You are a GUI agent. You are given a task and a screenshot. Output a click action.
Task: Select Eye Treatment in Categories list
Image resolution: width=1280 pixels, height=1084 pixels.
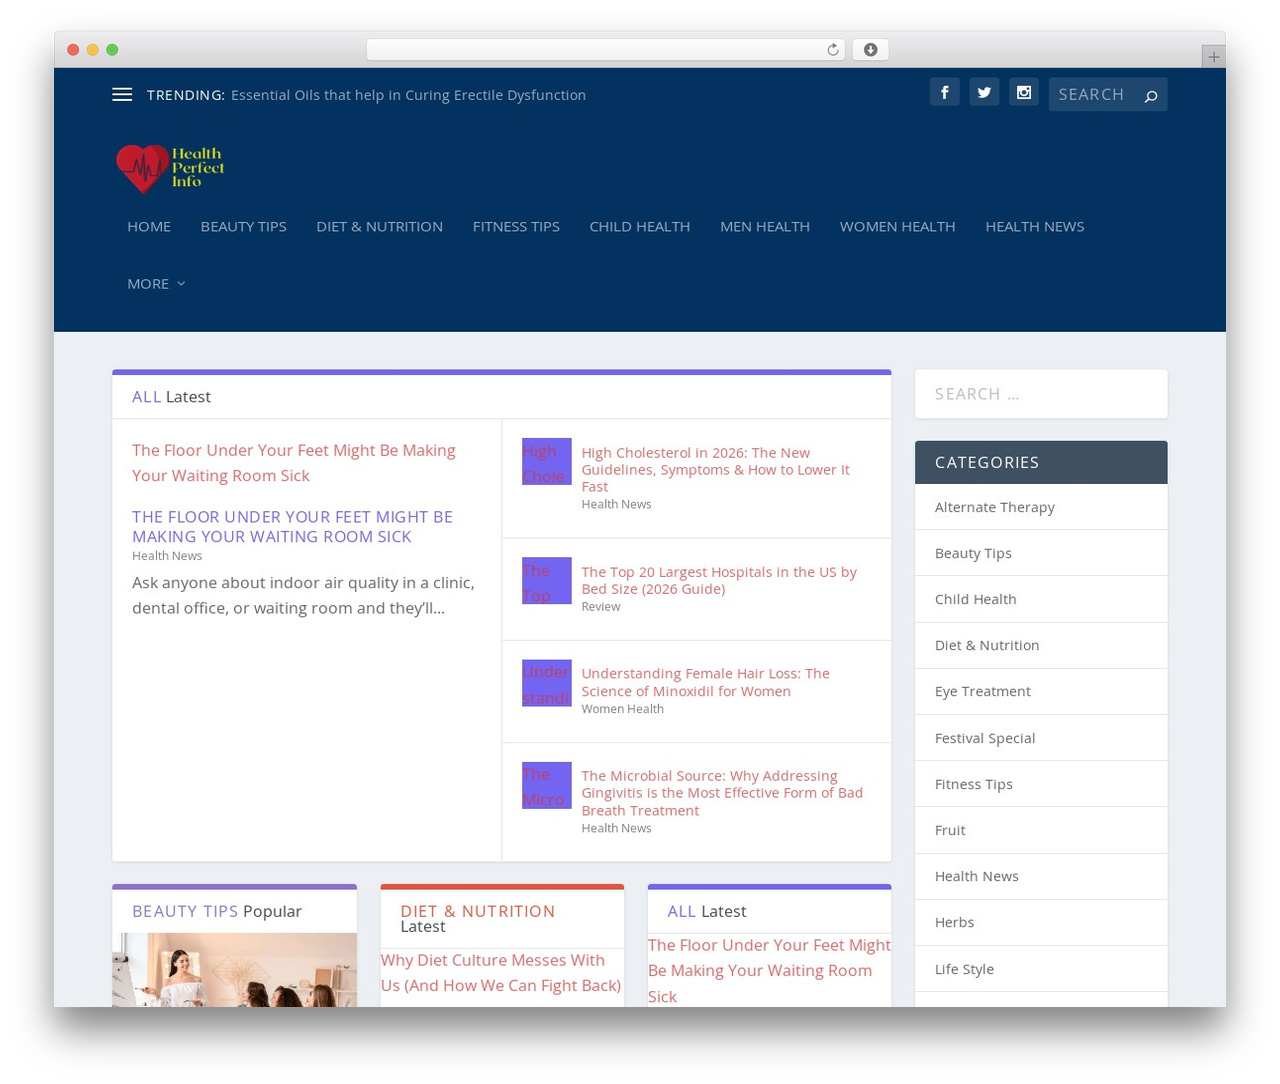983,691
